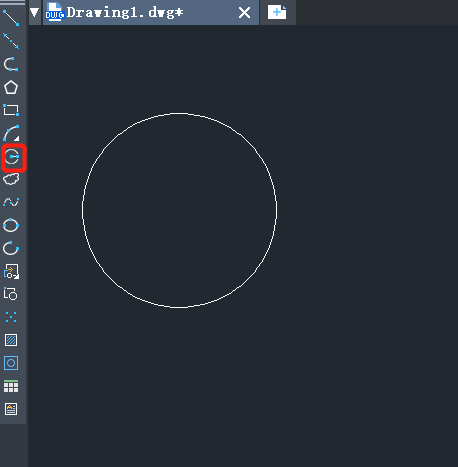Screen dimensions: 458x467
Task: Select the Line tool
Action: pyautogui.click(x=11, y=18)
